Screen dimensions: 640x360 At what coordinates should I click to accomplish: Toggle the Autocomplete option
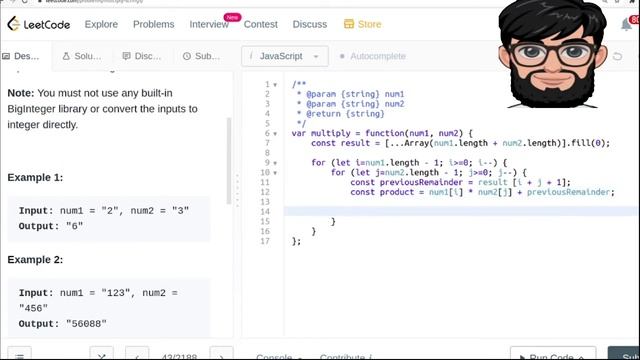click(372, 56)
